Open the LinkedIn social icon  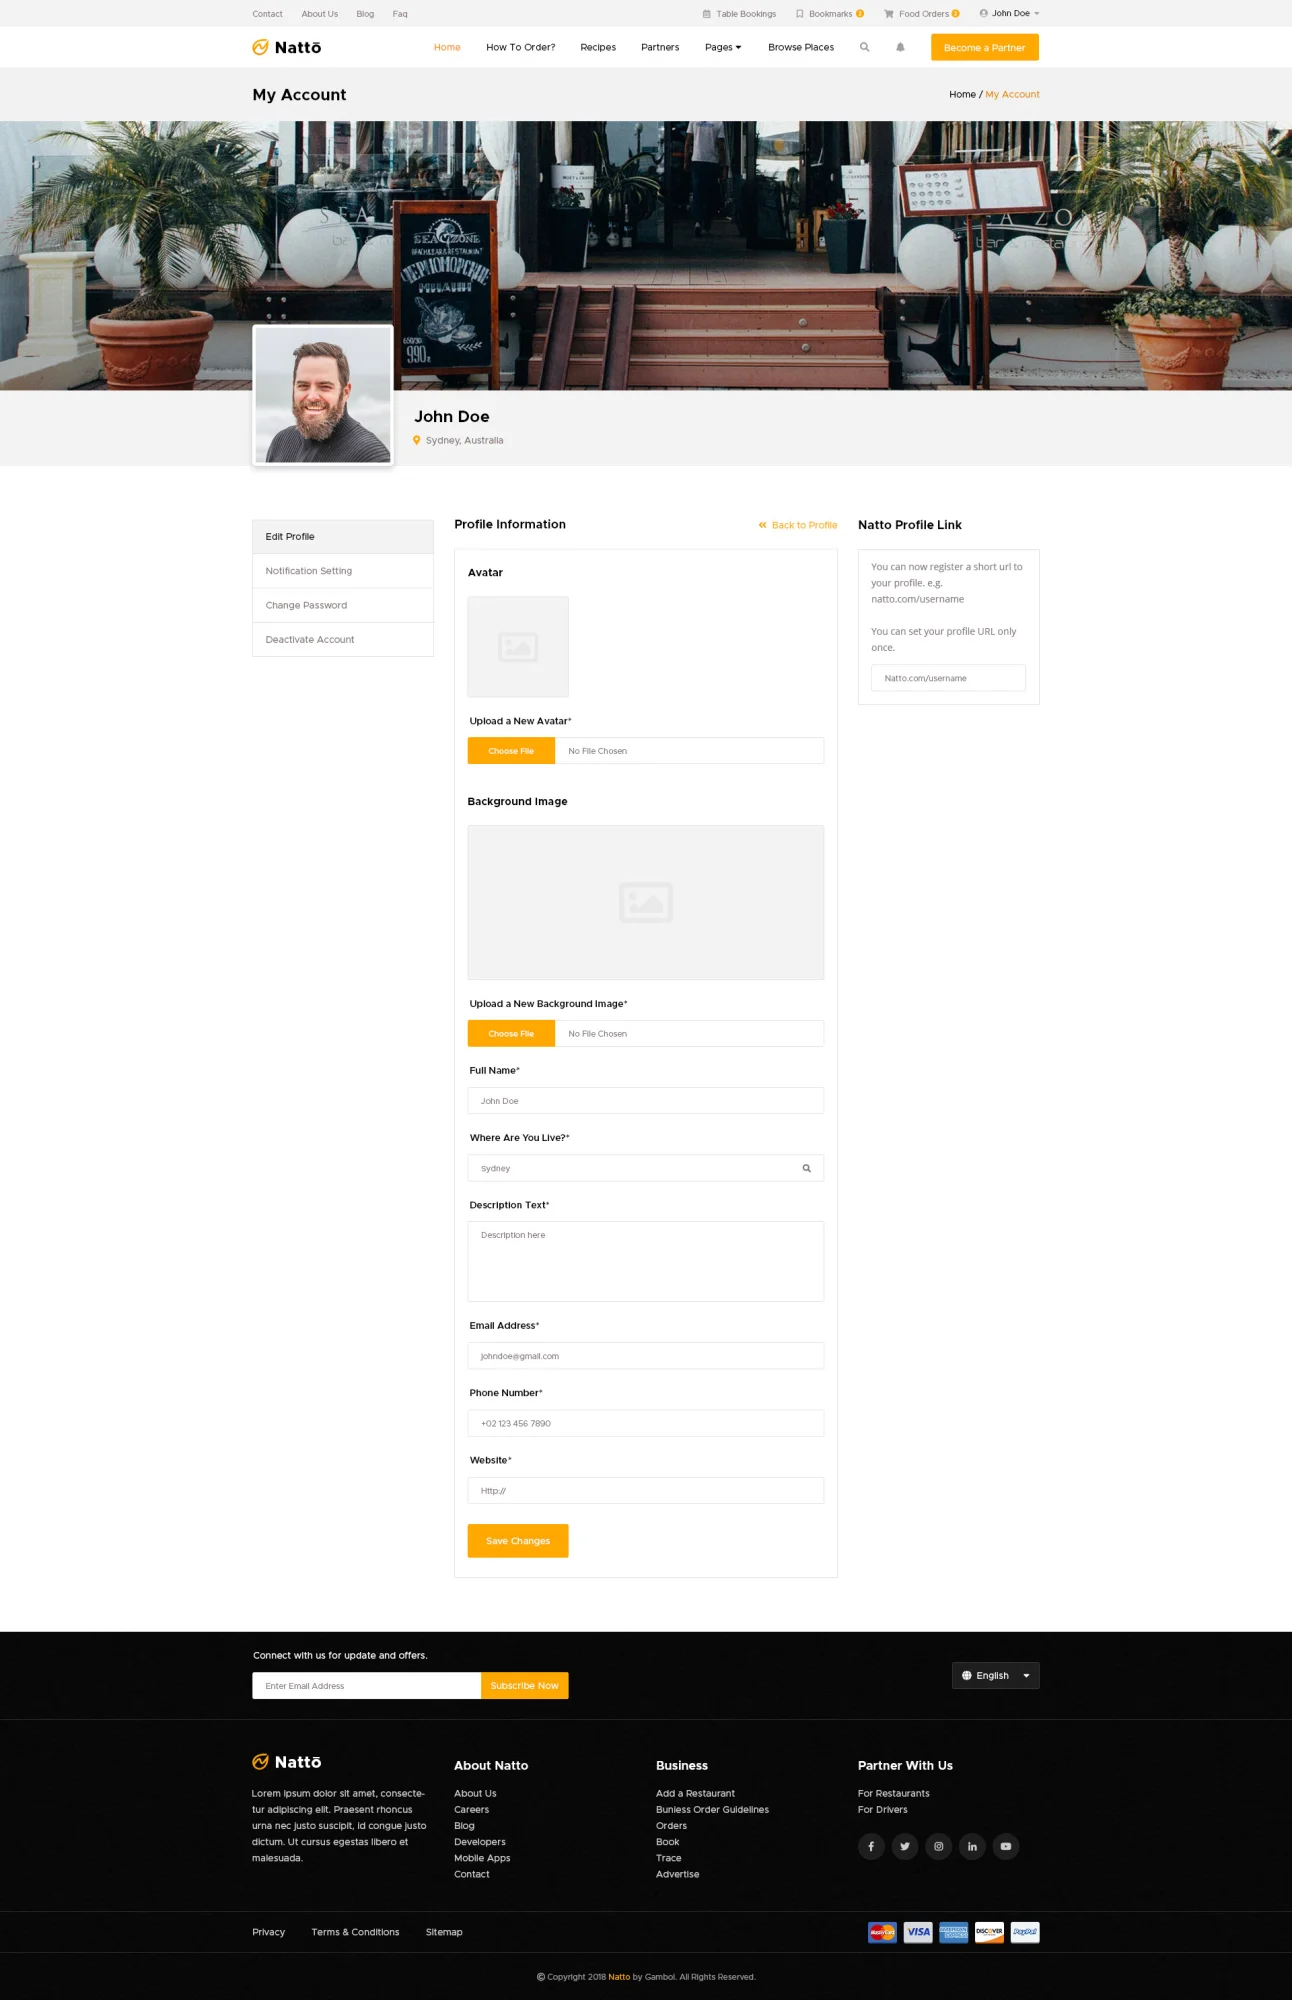(972, 1846)
